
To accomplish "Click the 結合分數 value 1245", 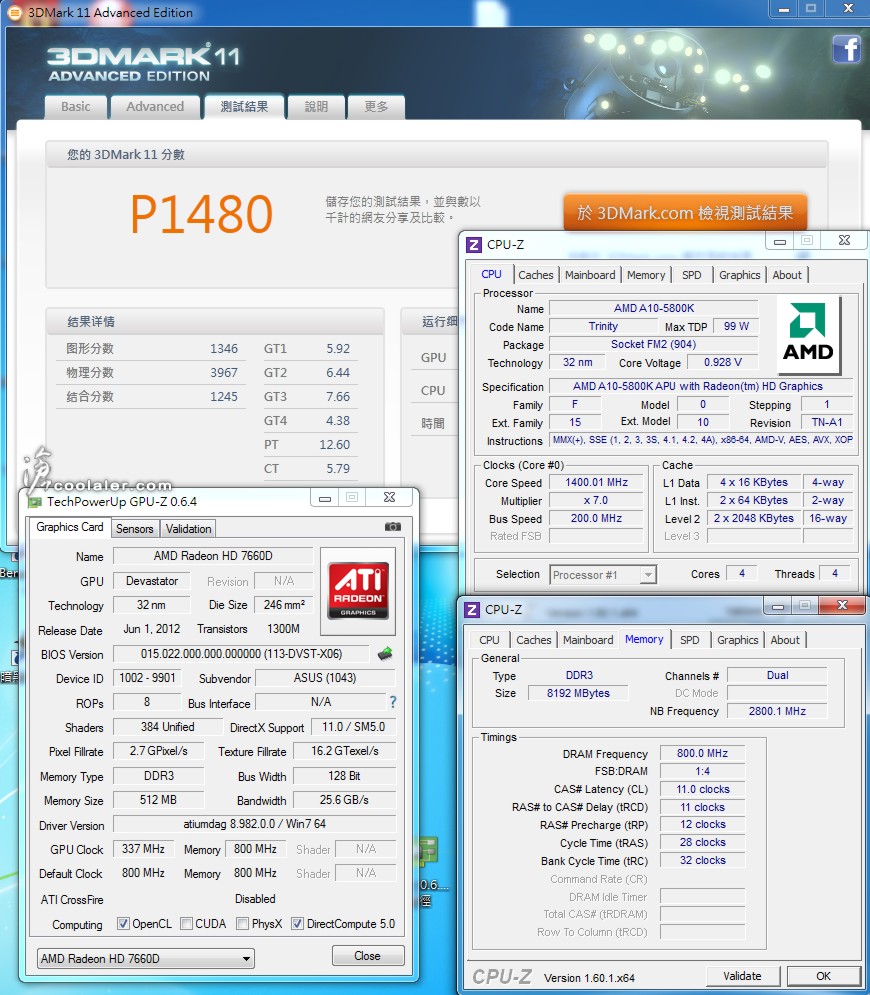I will point(224,397).
